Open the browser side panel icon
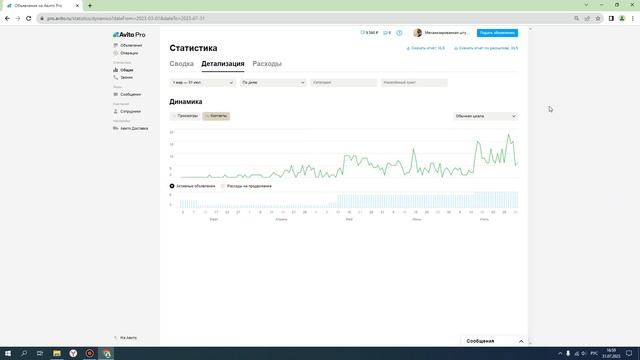 (x=611, y=18)
